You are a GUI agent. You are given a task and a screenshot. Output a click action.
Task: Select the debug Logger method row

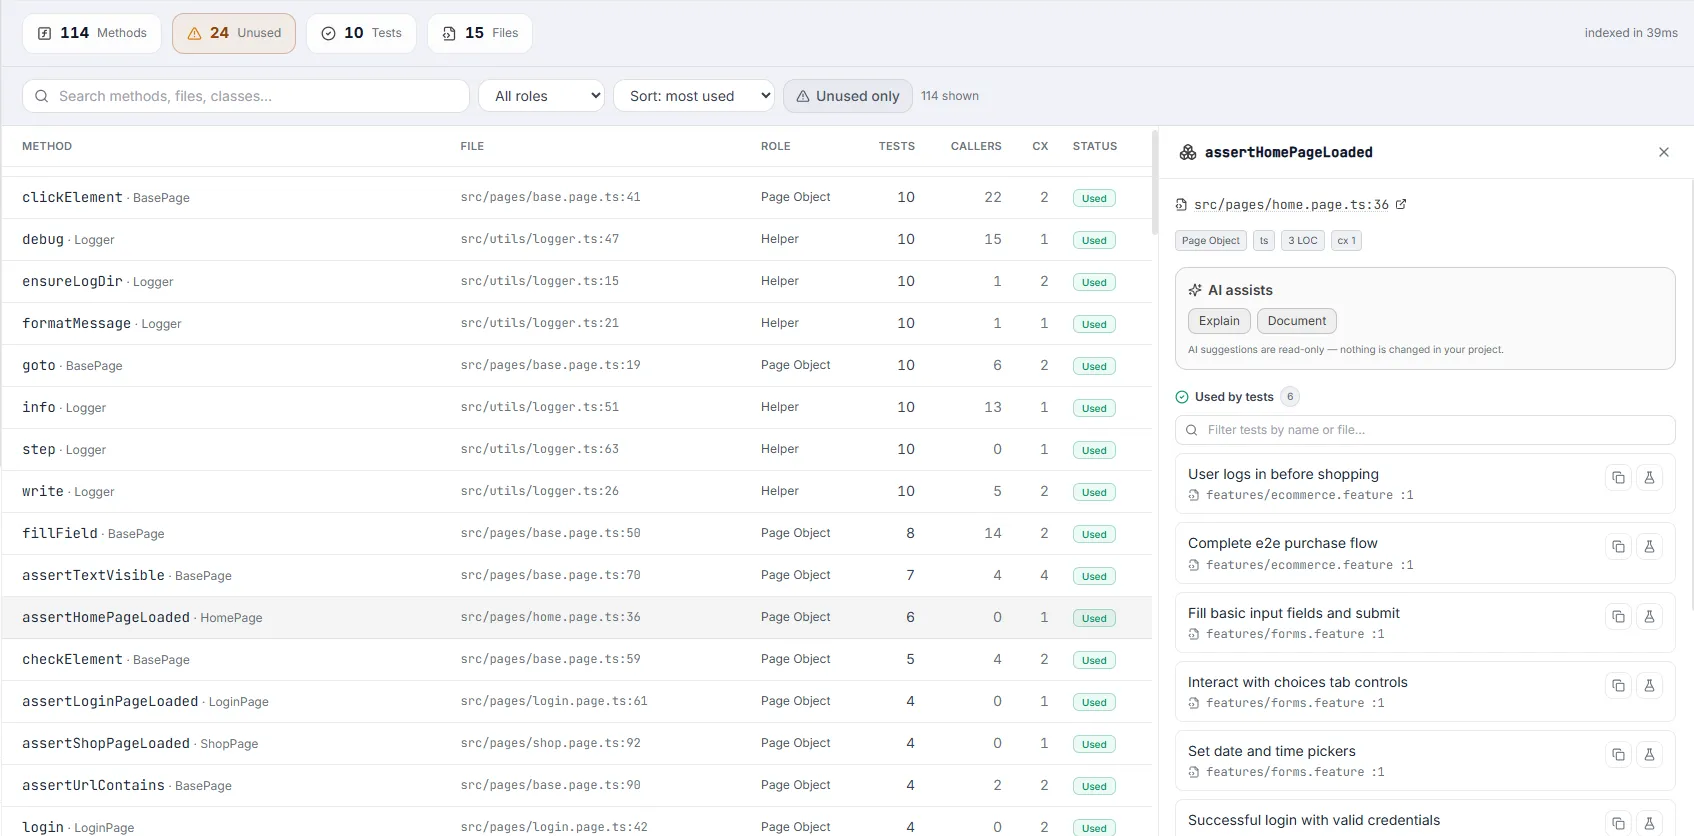(x=576, y=239)
